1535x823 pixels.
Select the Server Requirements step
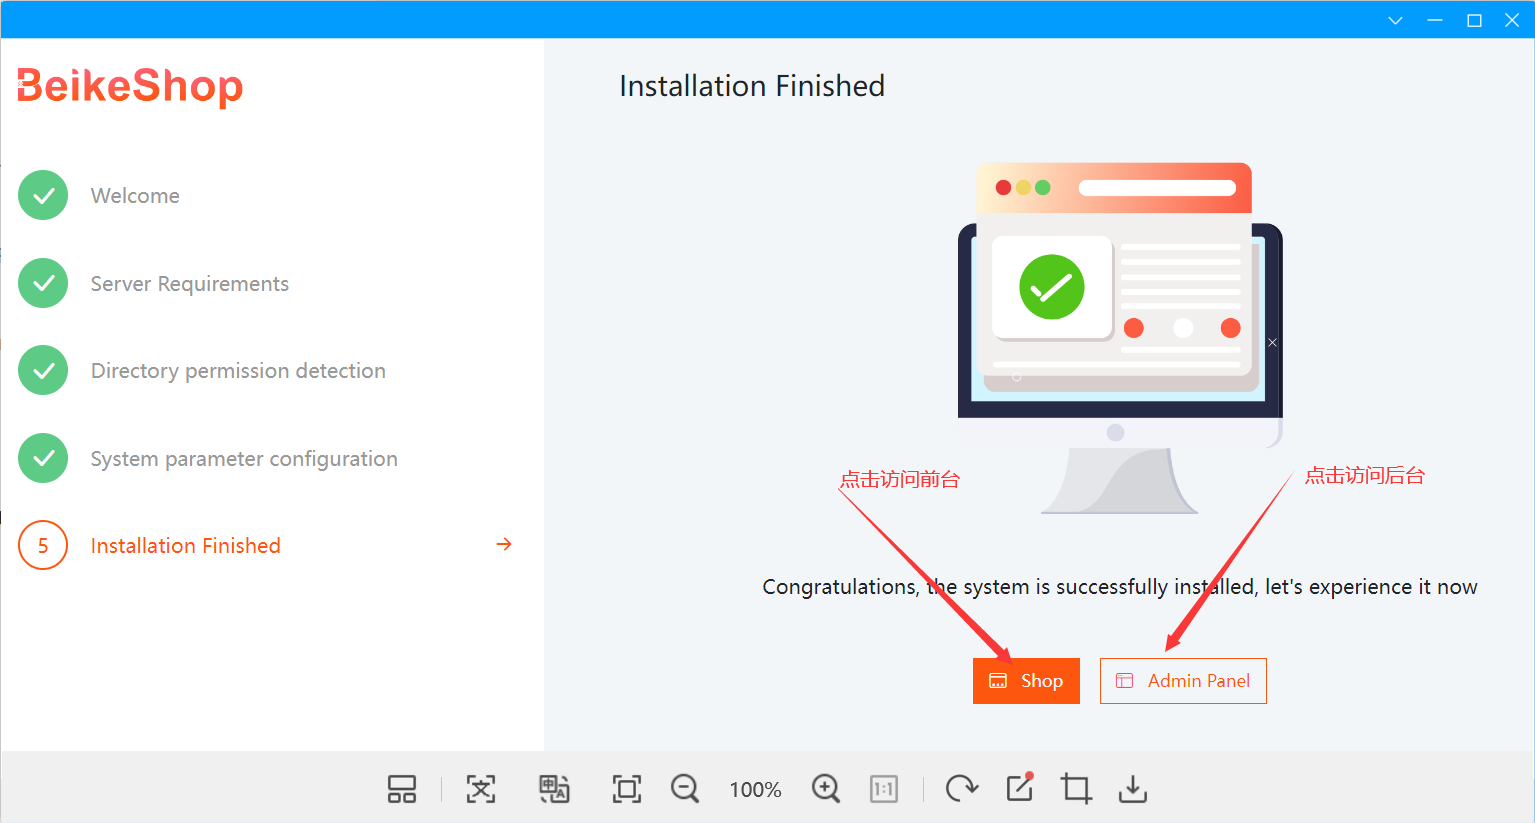point(190,284)
